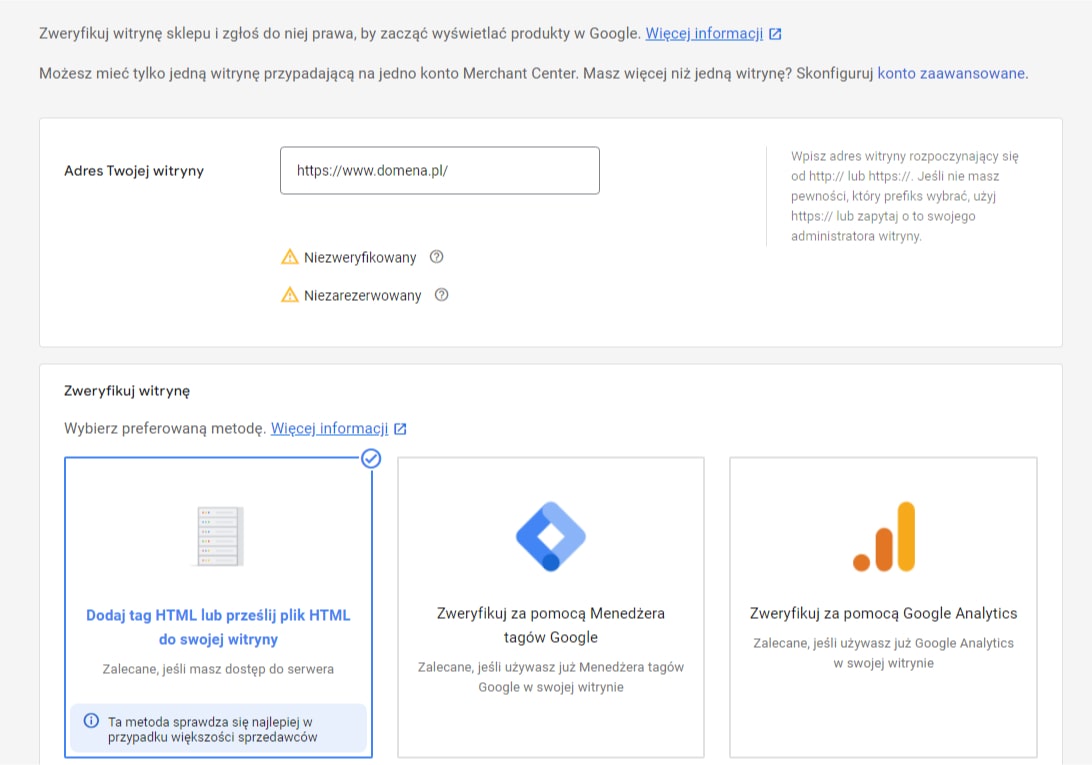The height and width of the screenshot is (765, 1092).
Task: Click the Google Analytics logo icon
Action: (x=884, y=537)
